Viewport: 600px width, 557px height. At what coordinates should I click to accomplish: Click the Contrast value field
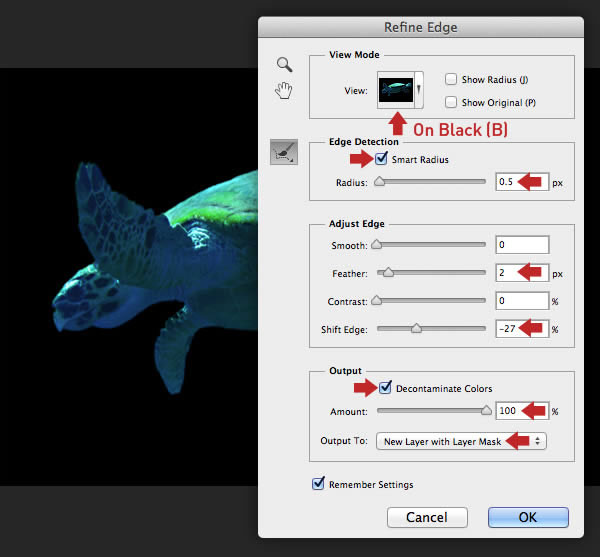coord(522,301)
